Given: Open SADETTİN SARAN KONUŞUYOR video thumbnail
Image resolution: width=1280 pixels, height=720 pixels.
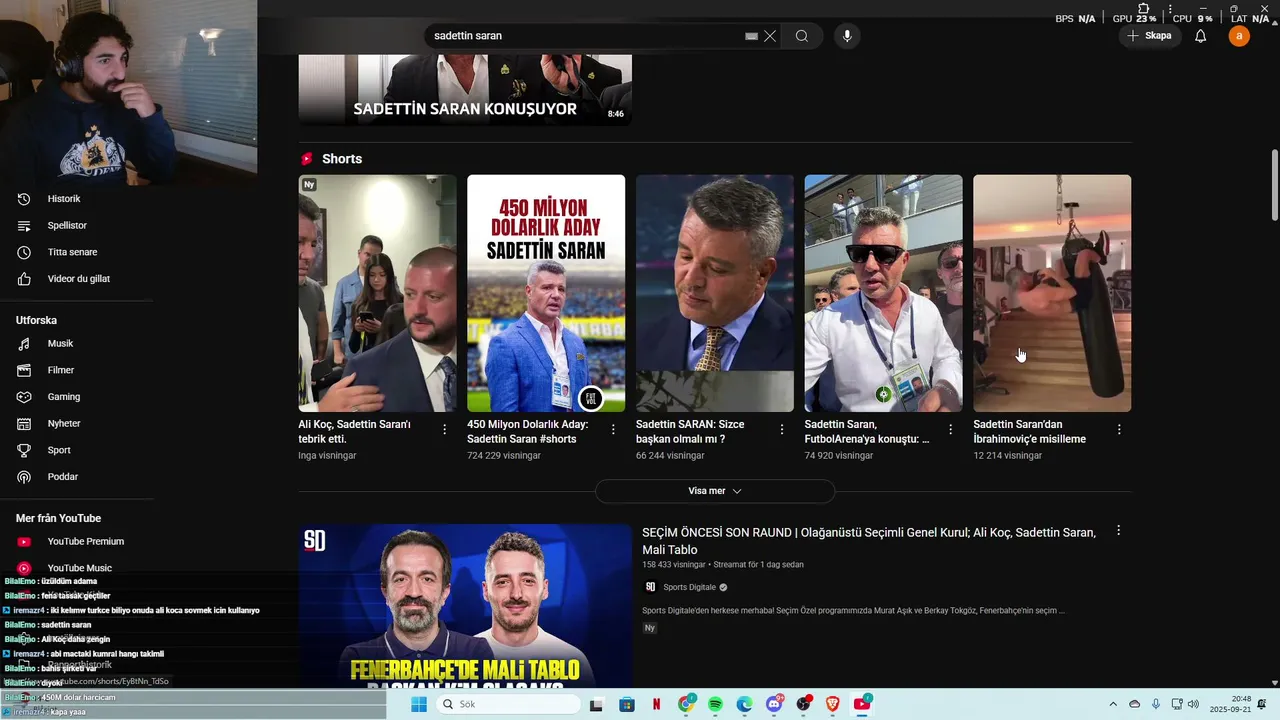Looking at the screenshot, I should tap(465, 90).
